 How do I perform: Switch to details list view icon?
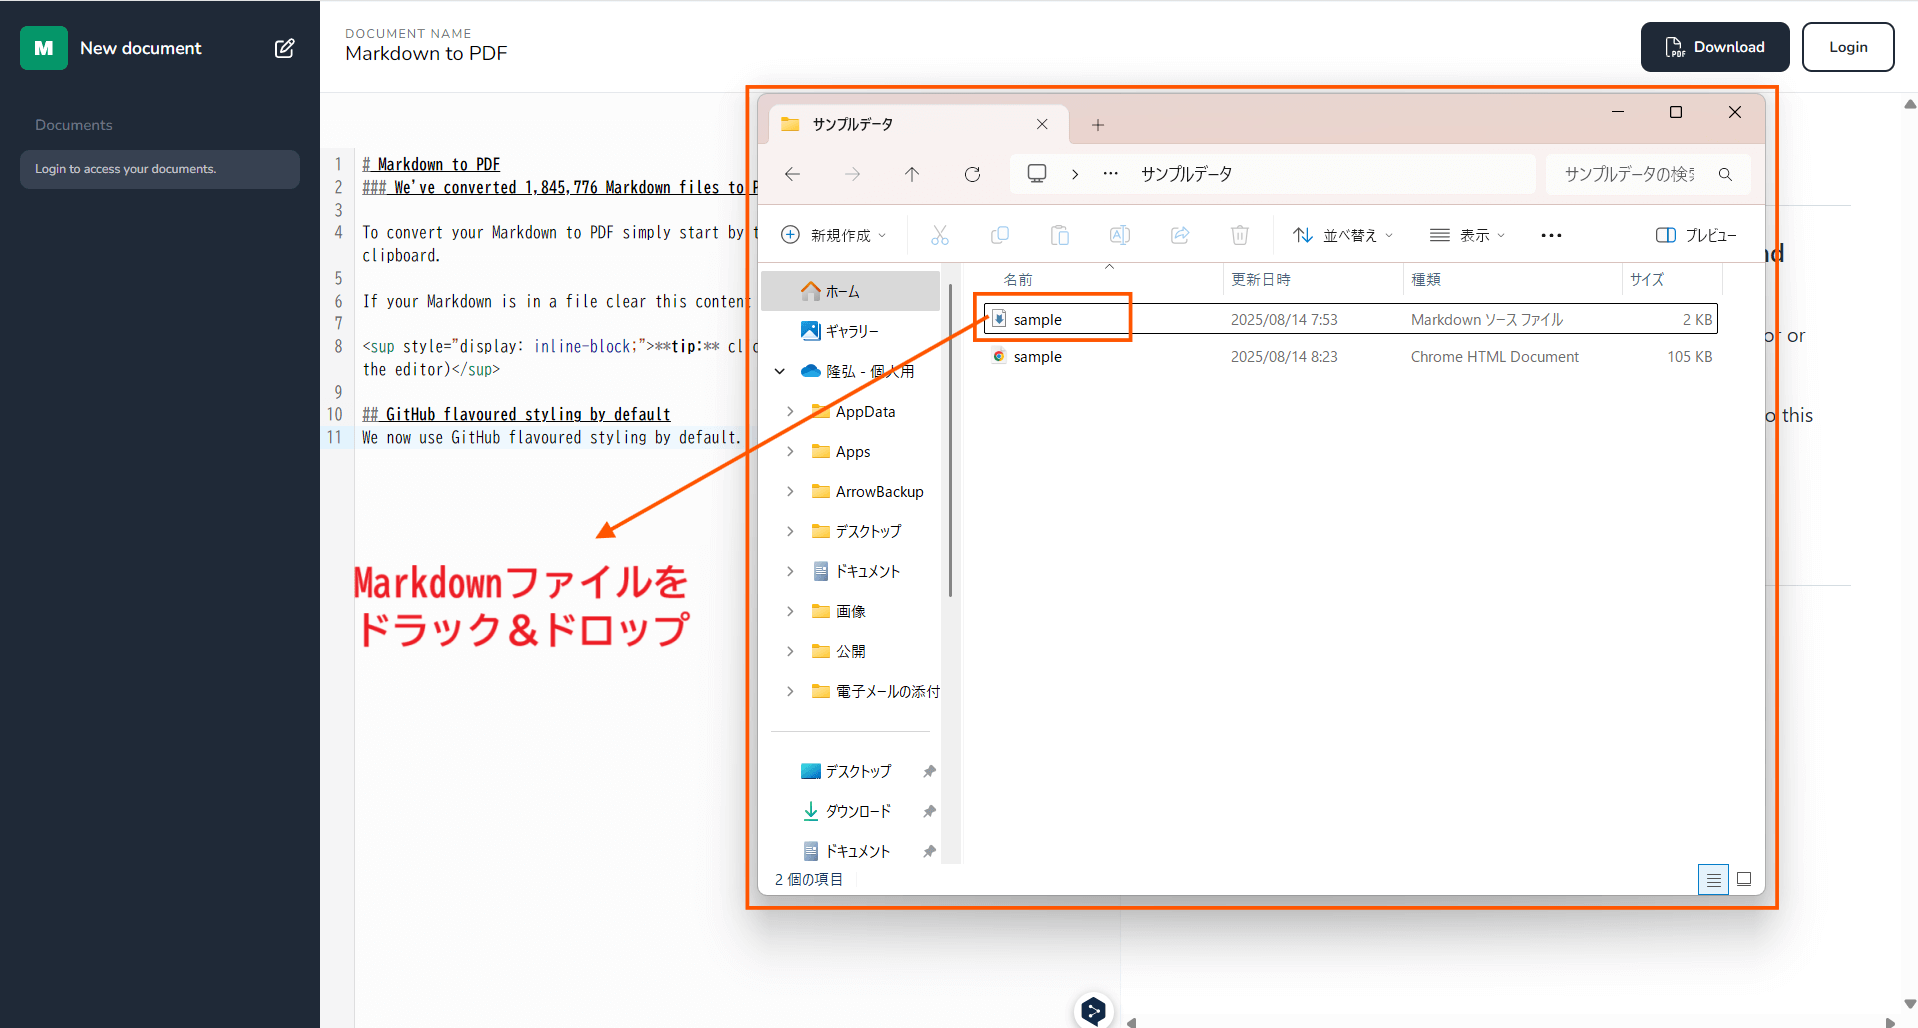pos(1713,879)
